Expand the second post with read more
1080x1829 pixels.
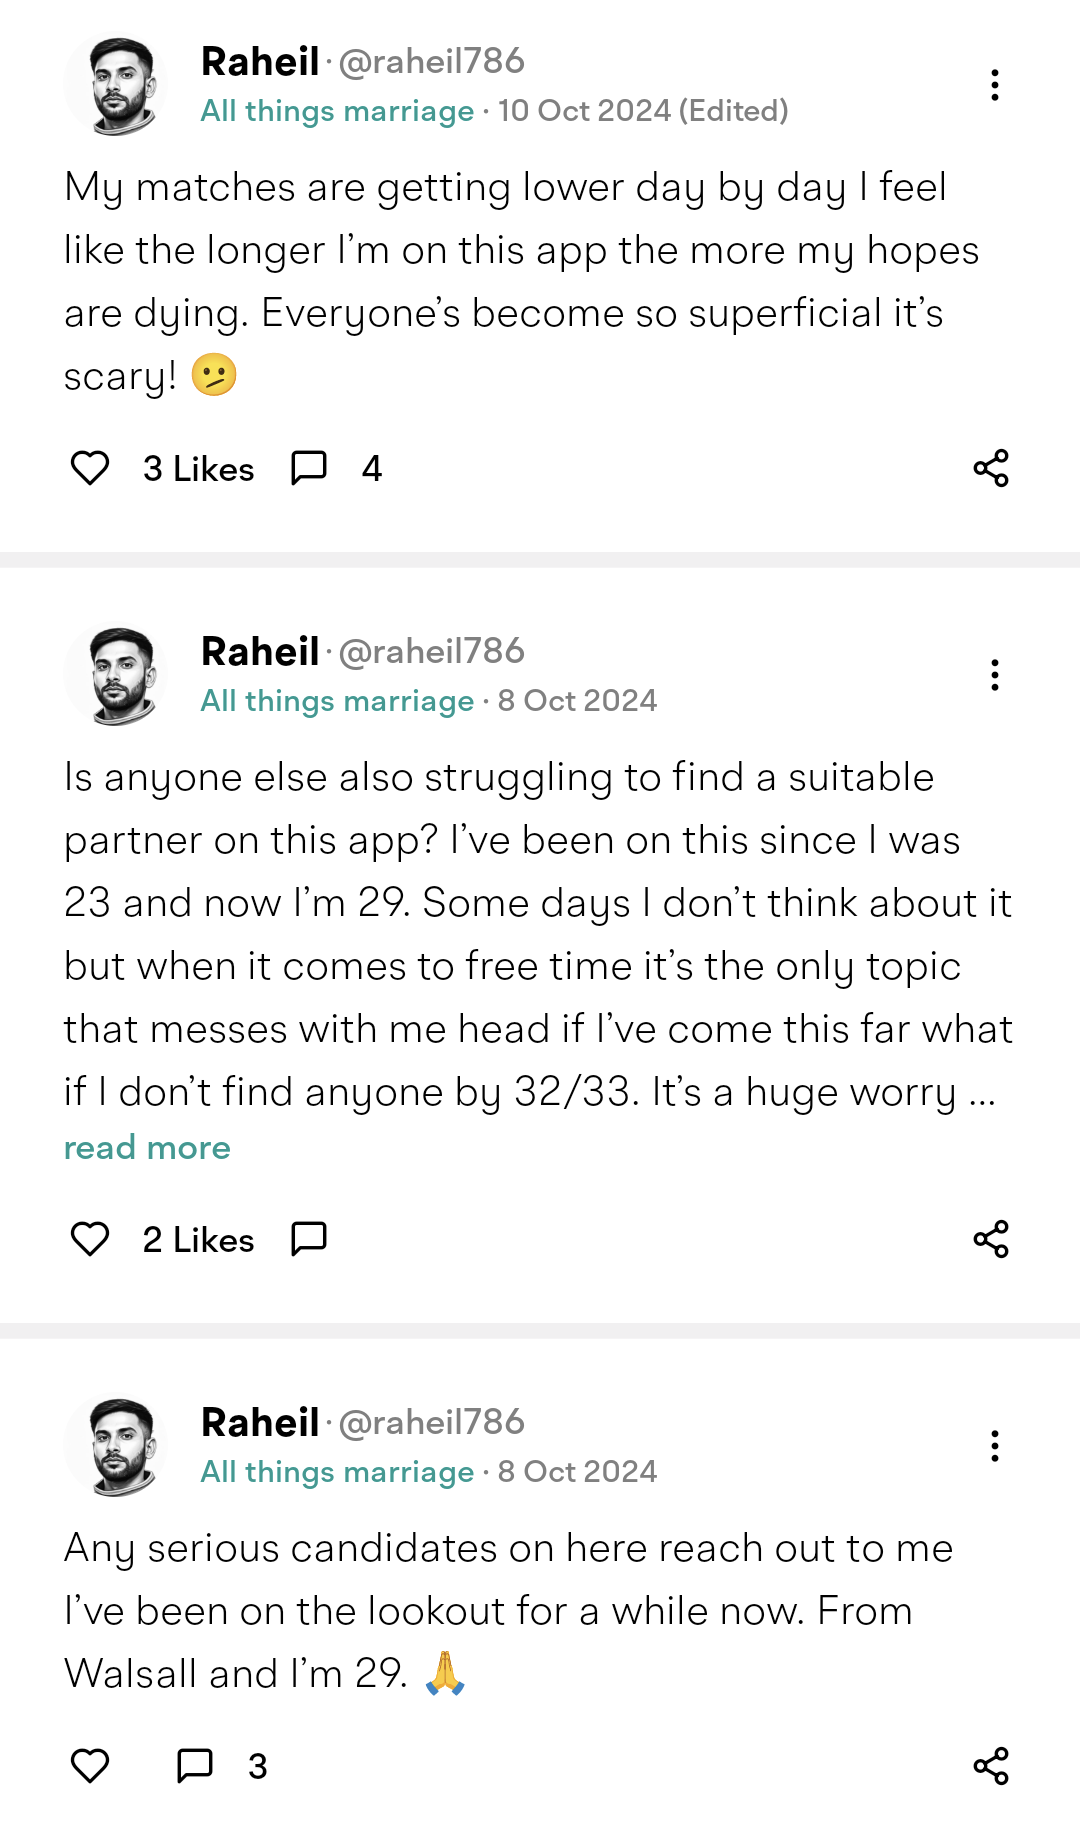[x=147, y=1148]
